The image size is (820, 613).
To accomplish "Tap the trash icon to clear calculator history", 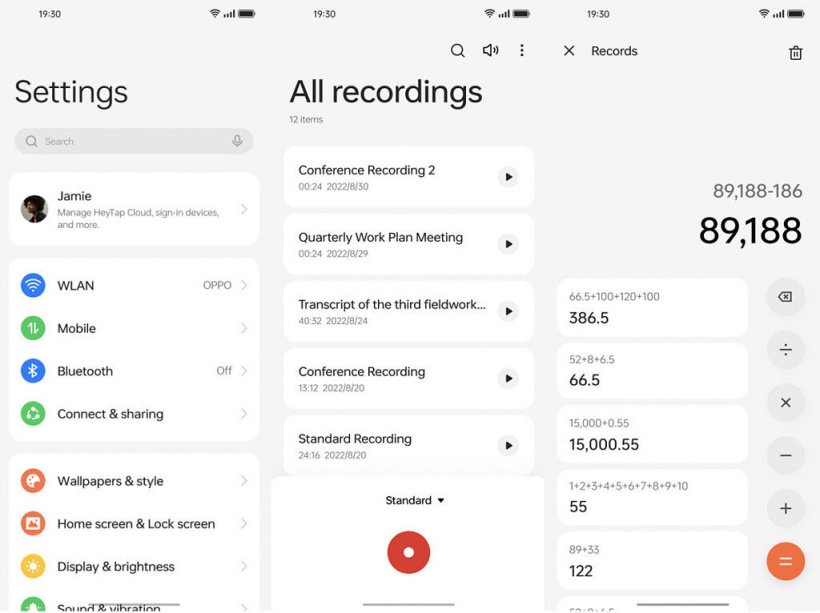I will coord(795,51).
